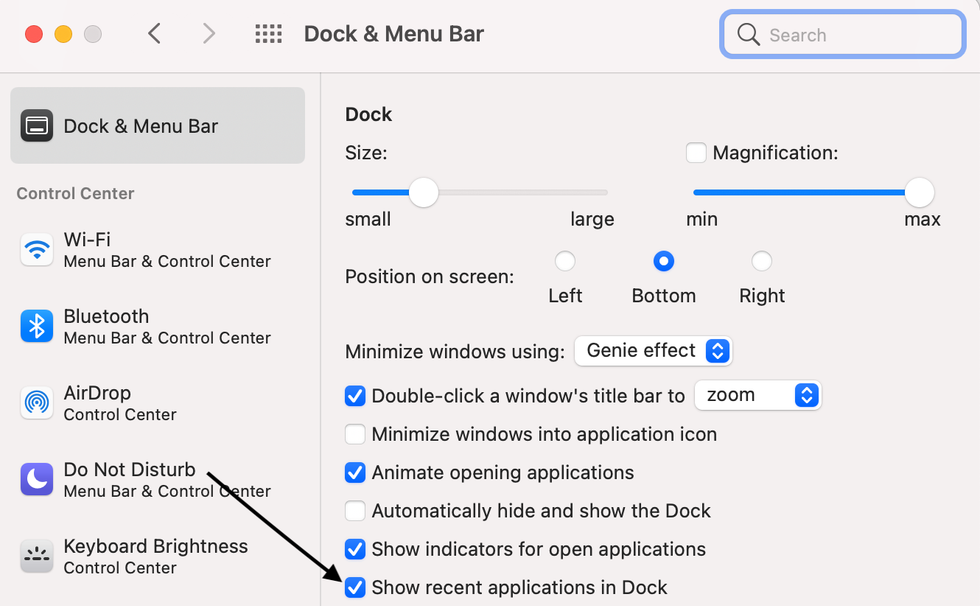Select the Keyboard Brightness icon
Screen dimensions: 980x606
(37, 556)
